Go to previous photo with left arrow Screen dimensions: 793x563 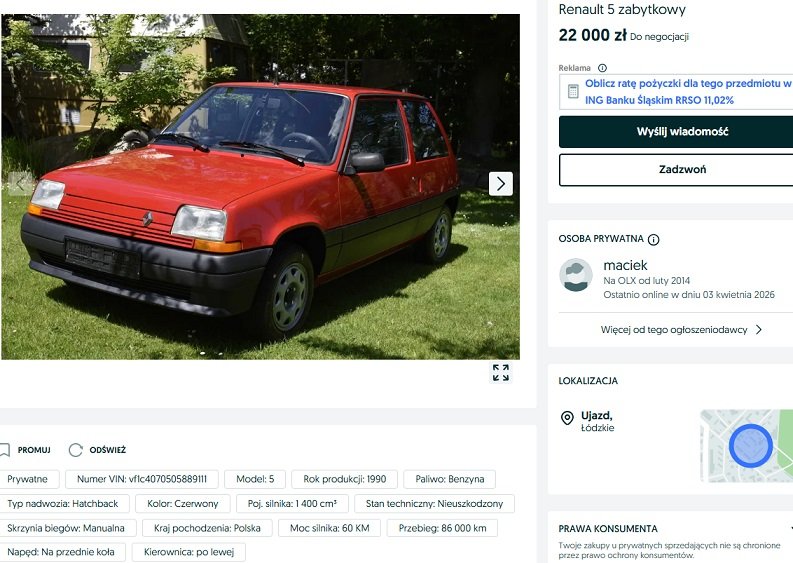[20, 184]
